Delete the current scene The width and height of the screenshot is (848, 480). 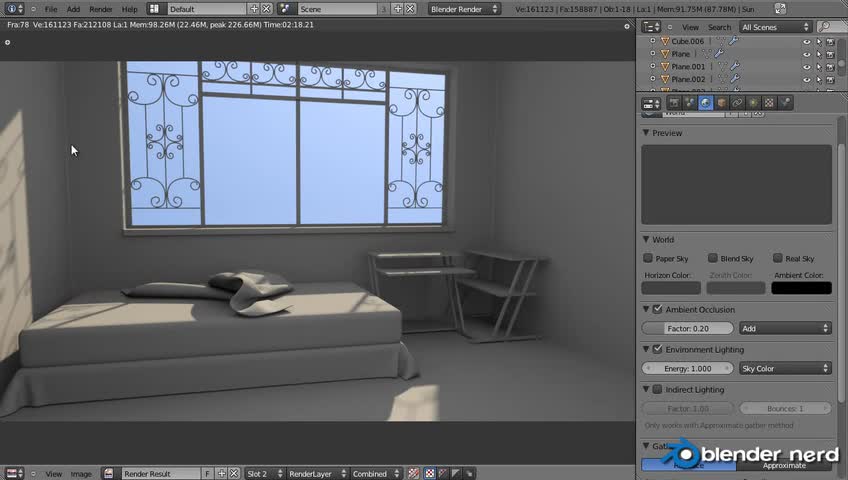pyautogui.click(x=410, y=9)
